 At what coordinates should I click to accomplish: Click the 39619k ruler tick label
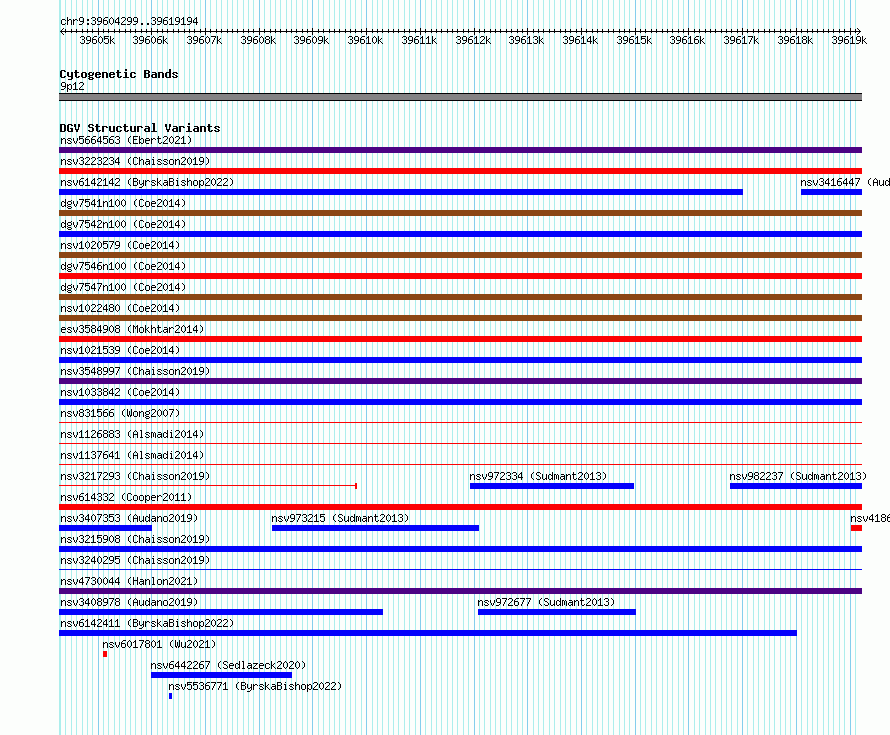tap(849, 40)
